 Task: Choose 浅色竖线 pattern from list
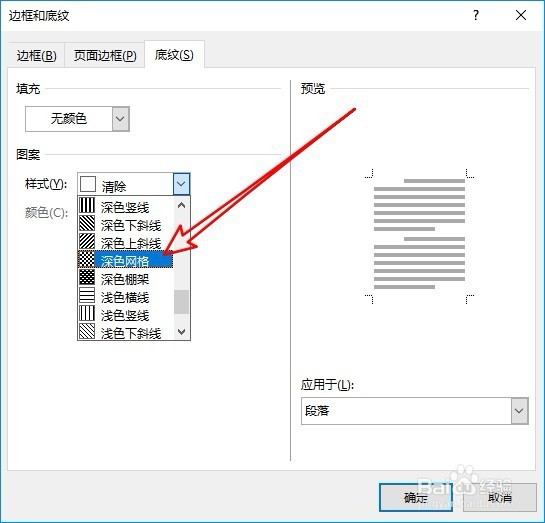pos(125,314)
